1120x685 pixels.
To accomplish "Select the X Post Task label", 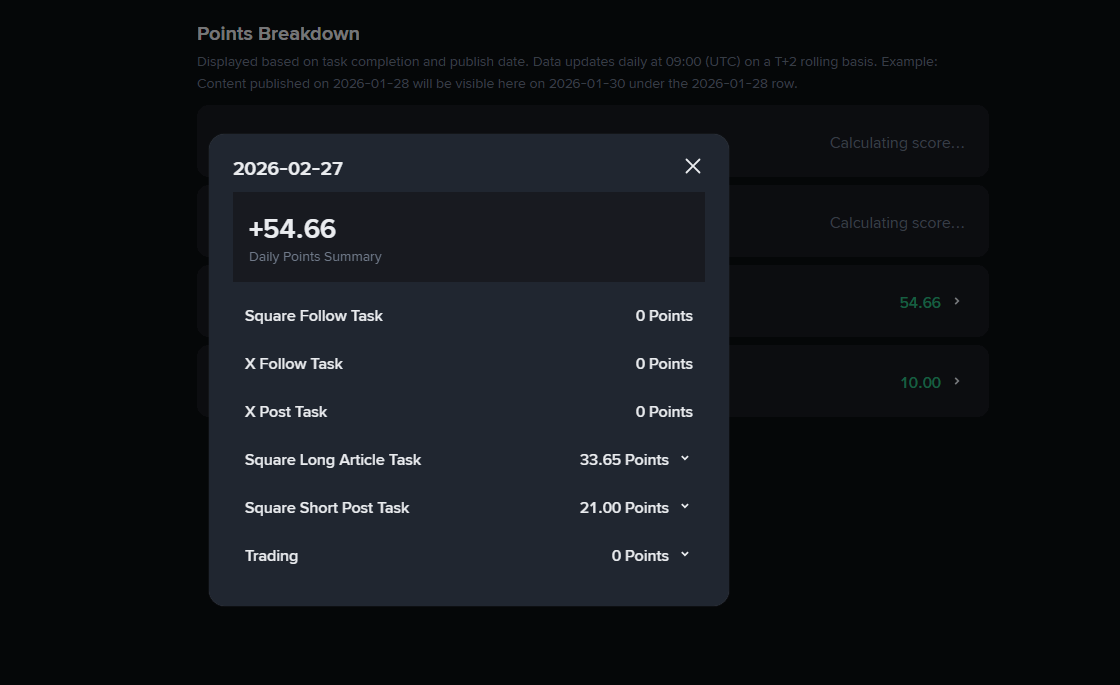I will tap(285, 412).
